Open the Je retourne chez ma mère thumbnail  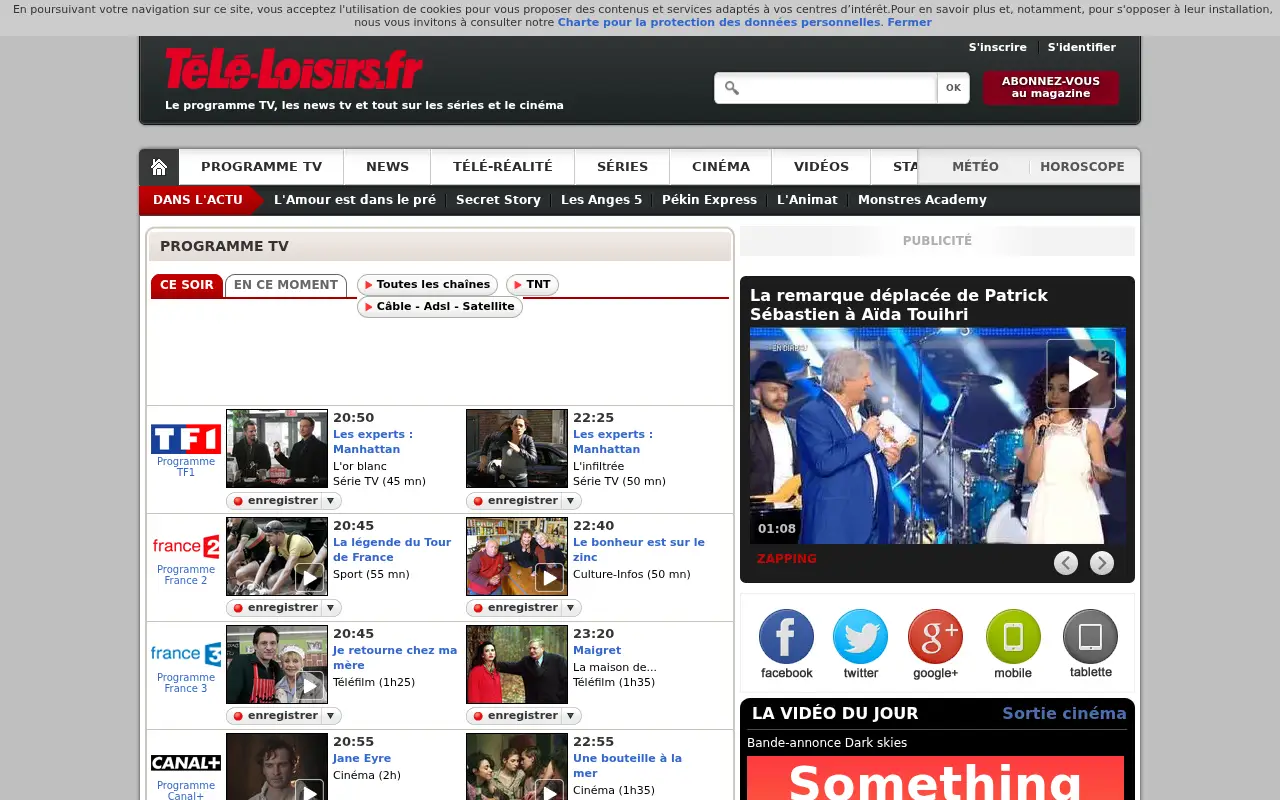277,664
